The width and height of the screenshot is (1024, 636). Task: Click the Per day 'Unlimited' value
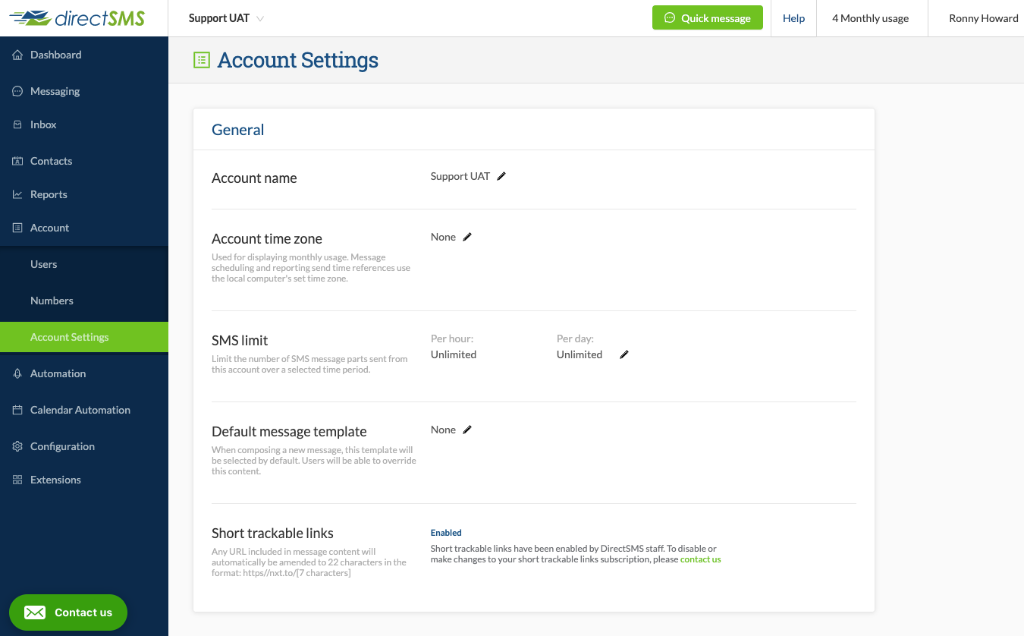point(579,355)
